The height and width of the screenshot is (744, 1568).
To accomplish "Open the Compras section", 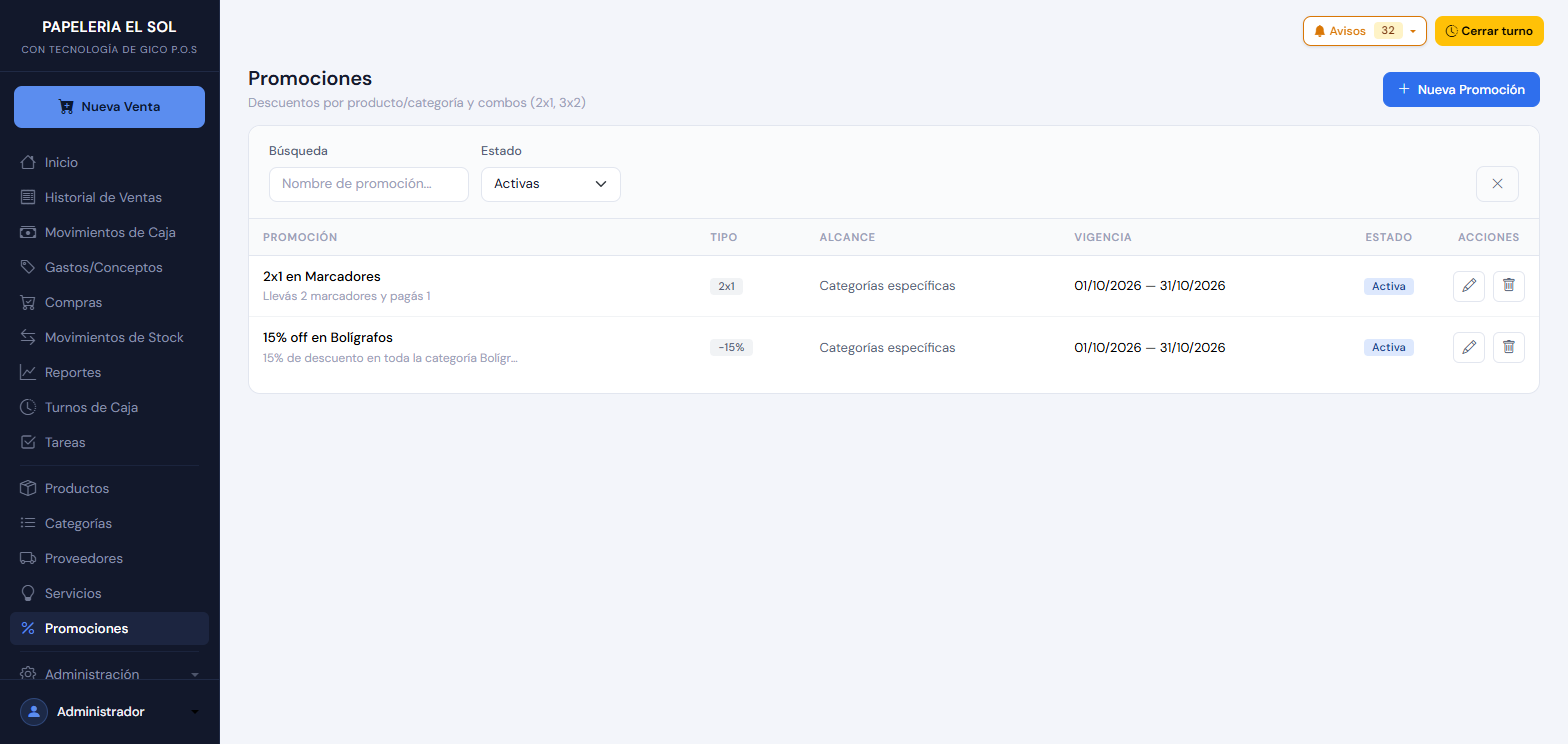I will click(x=109, y=302).
